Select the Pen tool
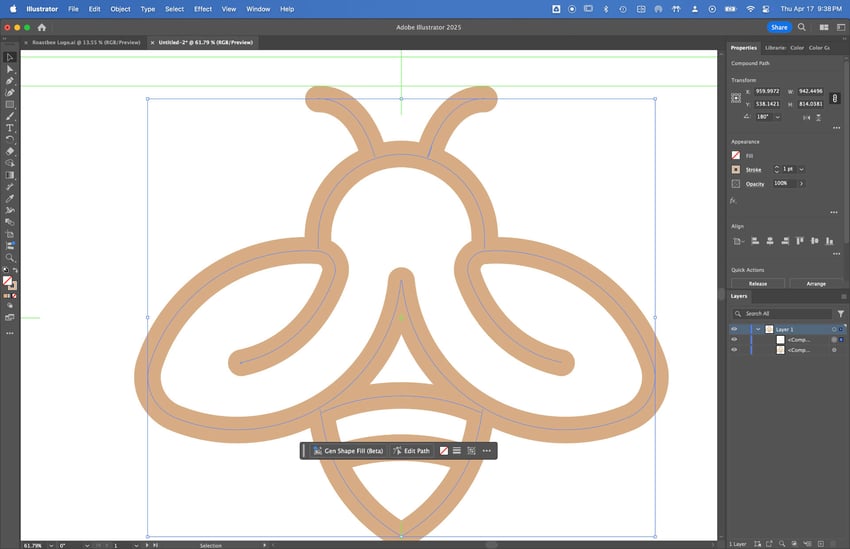 point(10,81)
